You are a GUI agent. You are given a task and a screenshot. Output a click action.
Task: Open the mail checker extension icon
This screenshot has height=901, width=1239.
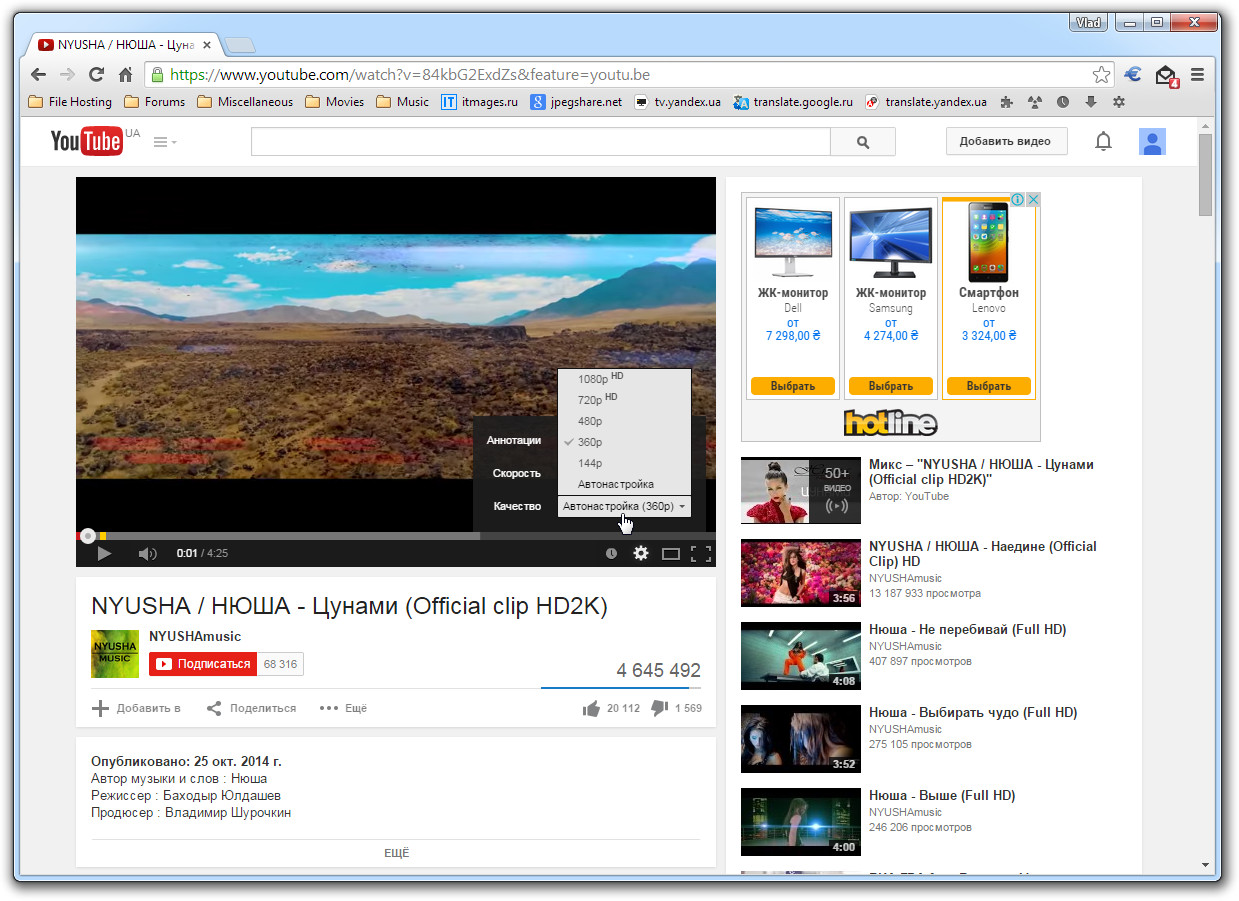tap(1166, 75)
